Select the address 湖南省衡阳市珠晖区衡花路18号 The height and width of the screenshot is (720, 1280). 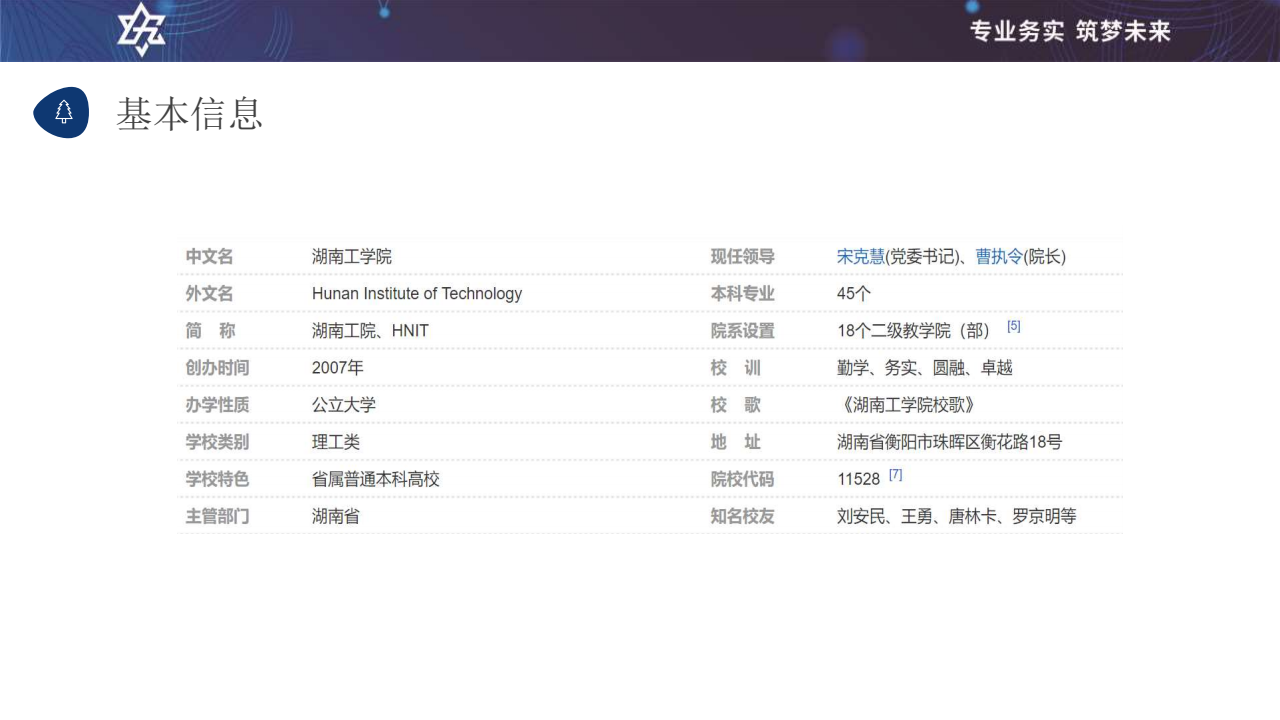pyautogui.click(x=948, y=442)
